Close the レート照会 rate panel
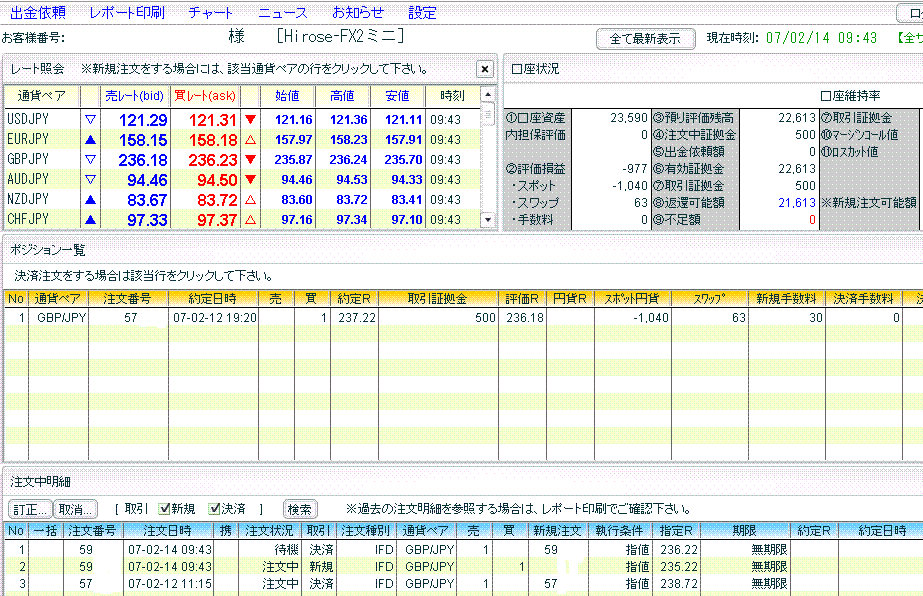The width and height of the screenshot is (923, 596). pos(484,69)
